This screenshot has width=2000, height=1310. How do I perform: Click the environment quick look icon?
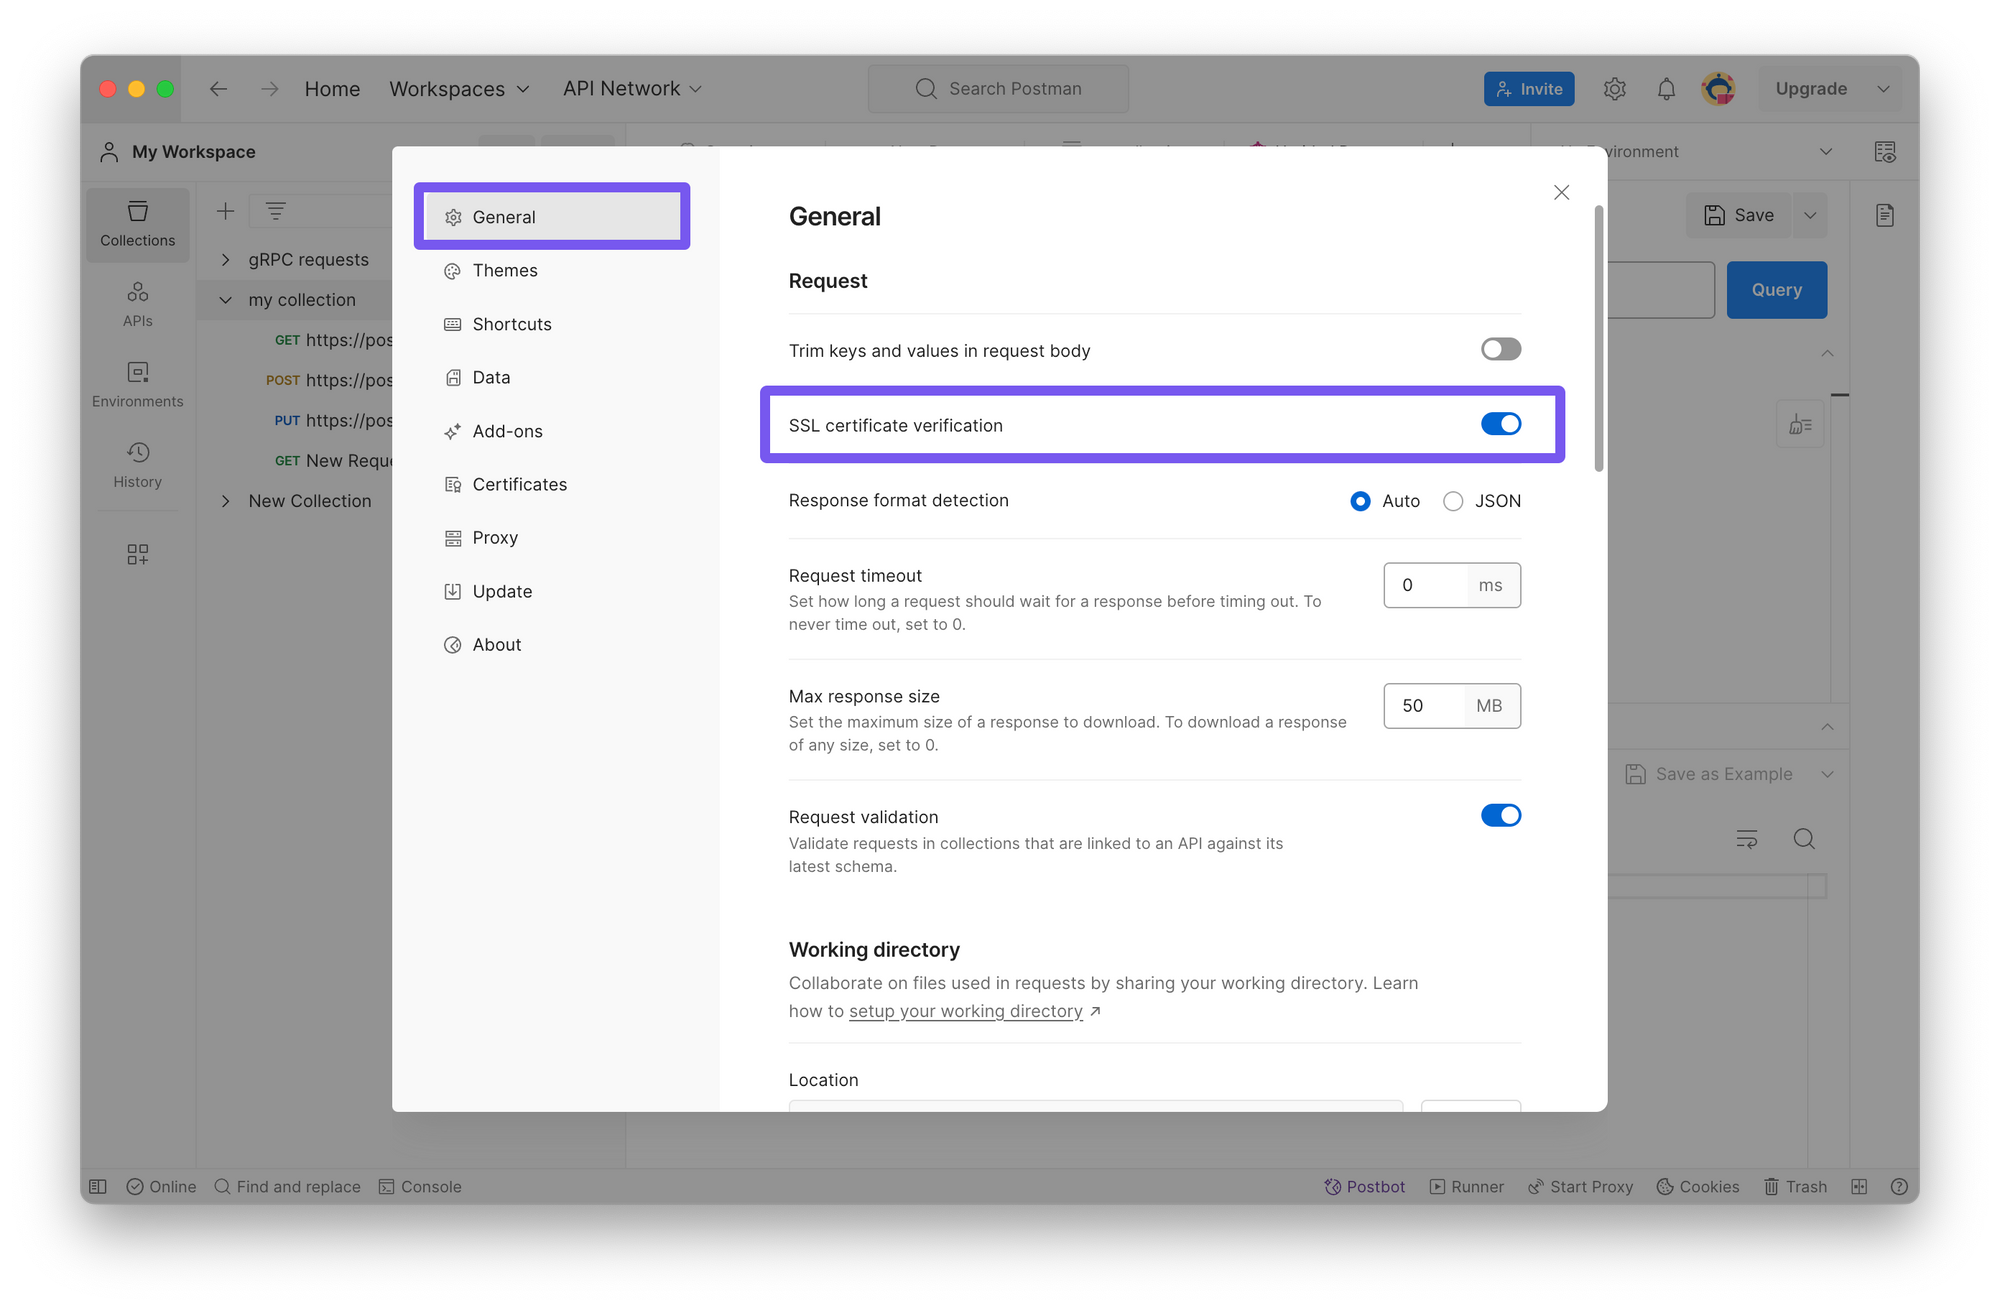tap(1885, 152)
